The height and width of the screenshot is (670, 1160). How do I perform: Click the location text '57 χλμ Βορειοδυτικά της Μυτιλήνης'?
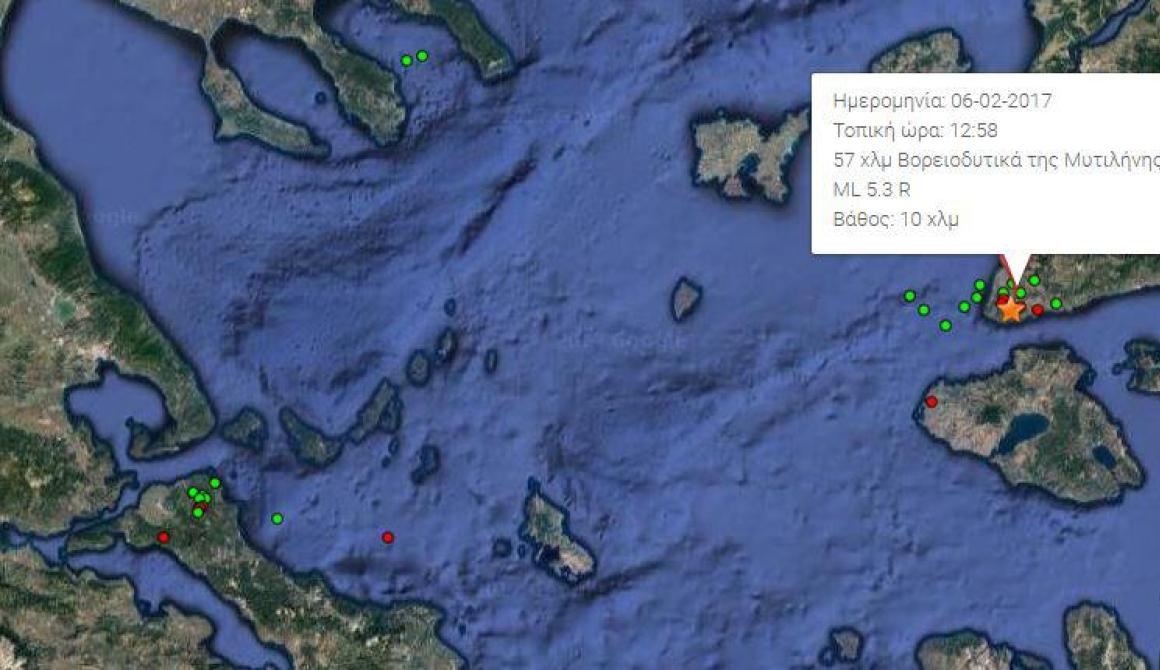[x=996, y=160]
